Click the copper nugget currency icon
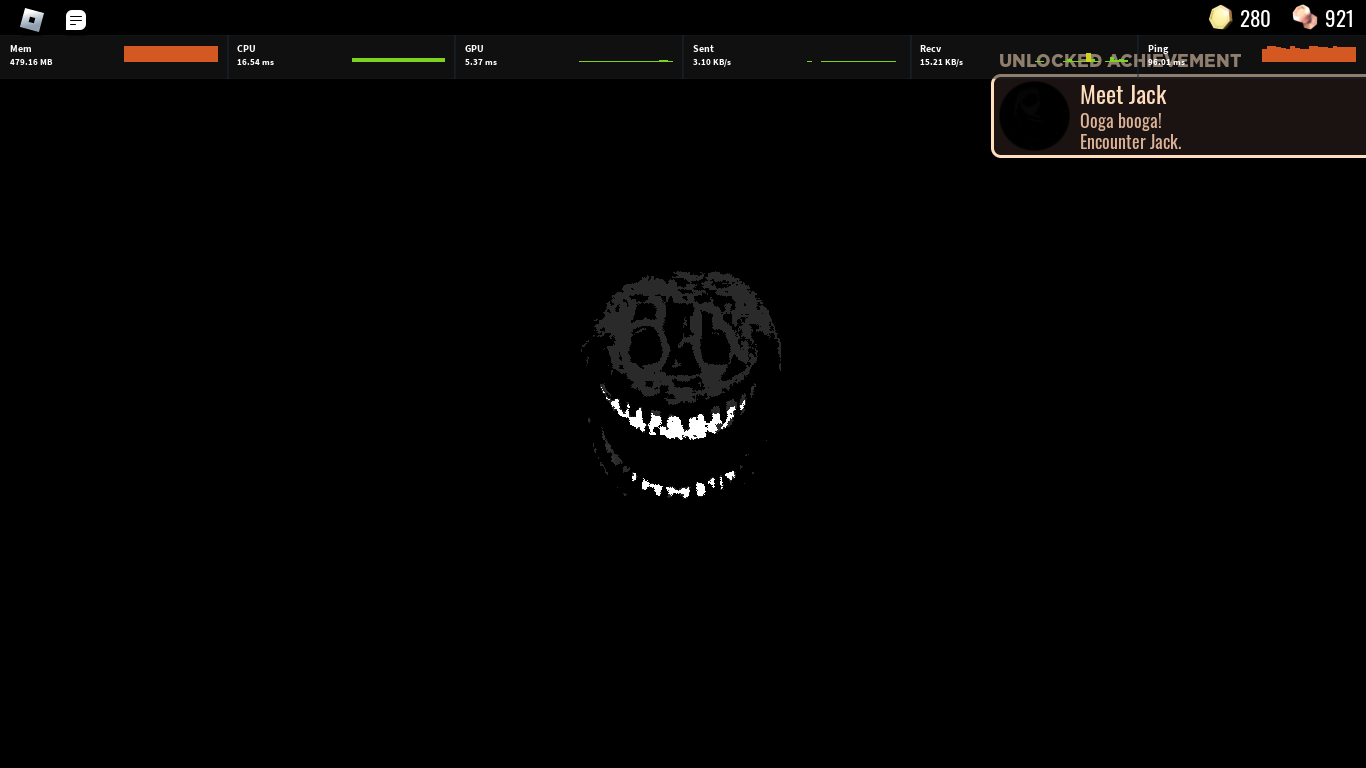The height and width of the screenshot is (768, 1366). (1305, 17)
